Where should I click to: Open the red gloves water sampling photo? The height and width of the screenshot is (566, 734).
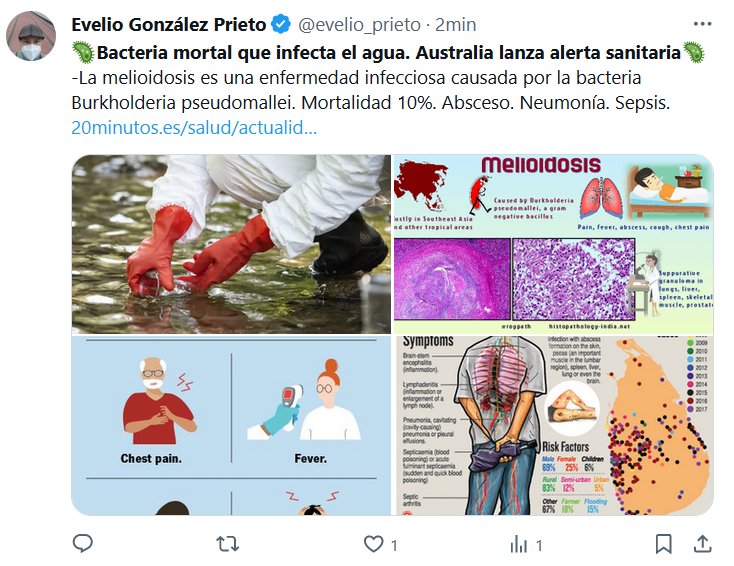tap(231, 244)
